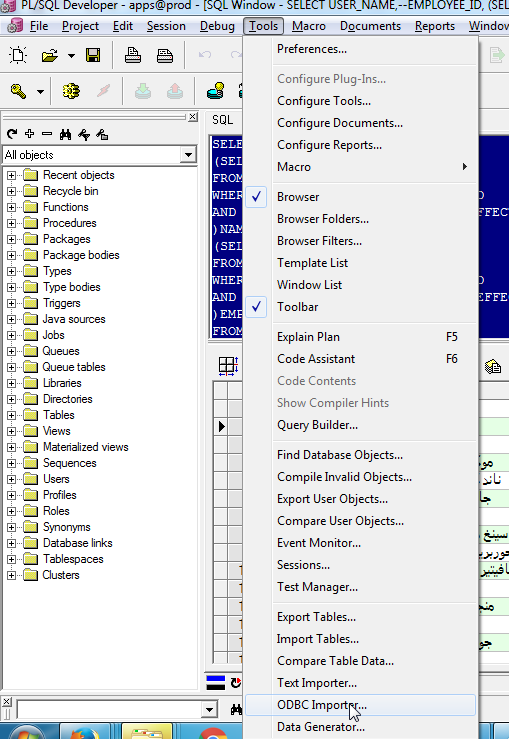Open the Macro submenu arrow
The image size is (509, 739).
pos(465,167)
